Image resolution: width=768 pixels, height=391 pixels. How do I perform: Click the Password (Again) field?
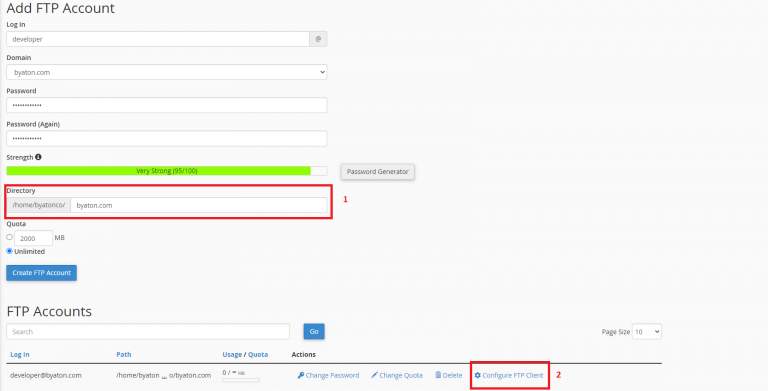coord(167,139)
